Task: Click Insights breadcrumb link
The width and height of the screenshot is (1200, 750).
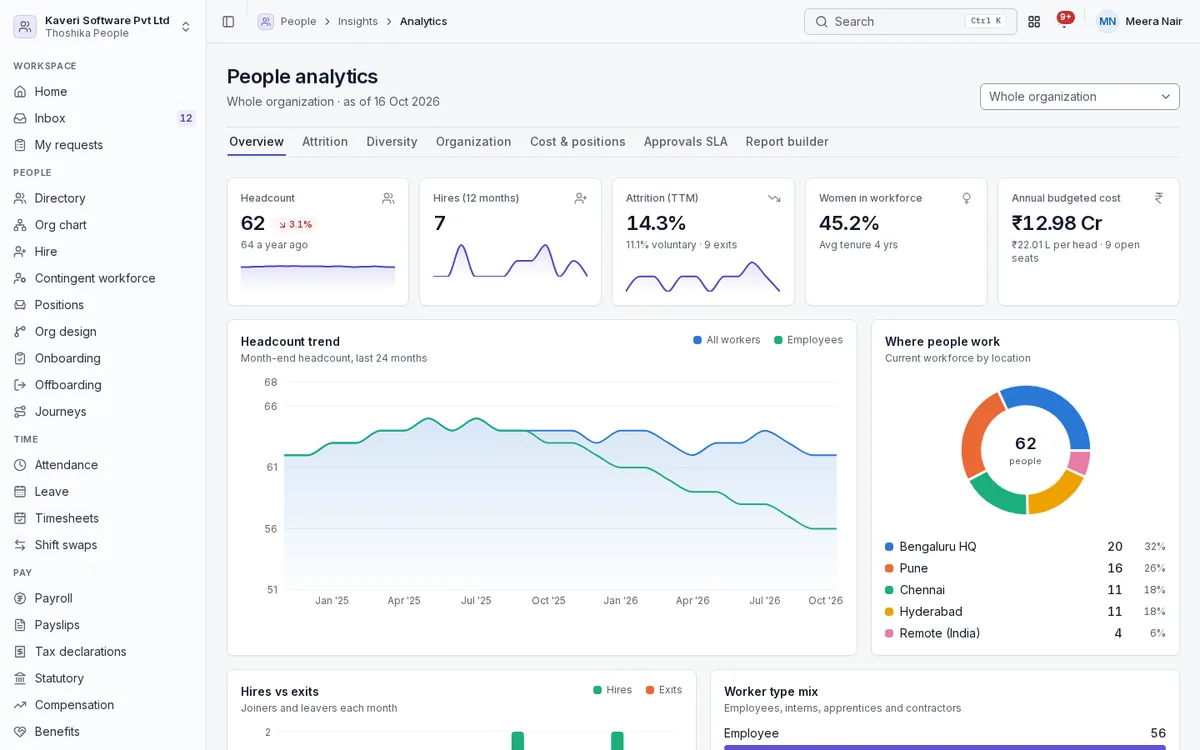Action: pos(358,21)
